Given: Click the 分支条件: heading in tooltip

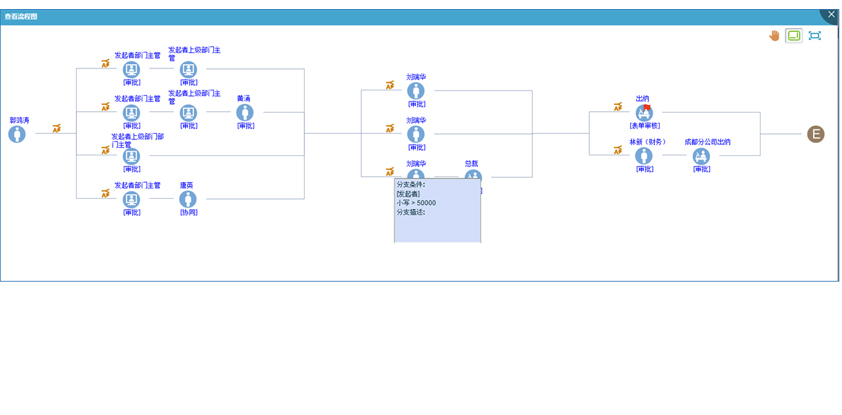Looking at the screenshot, I should (x=411, y=185).
